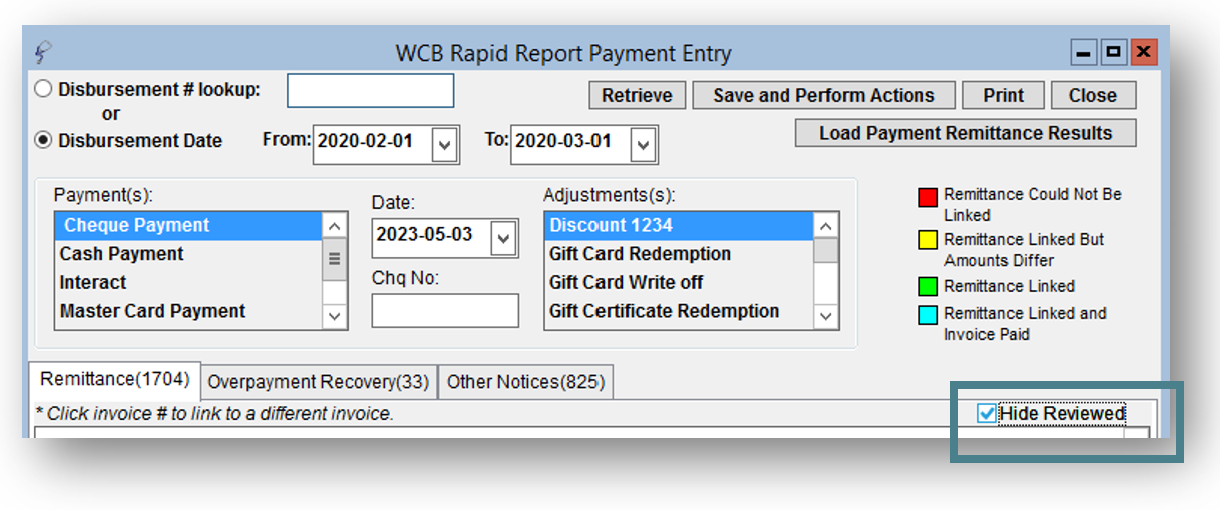Open the From date dropdown

click(445, 146)
